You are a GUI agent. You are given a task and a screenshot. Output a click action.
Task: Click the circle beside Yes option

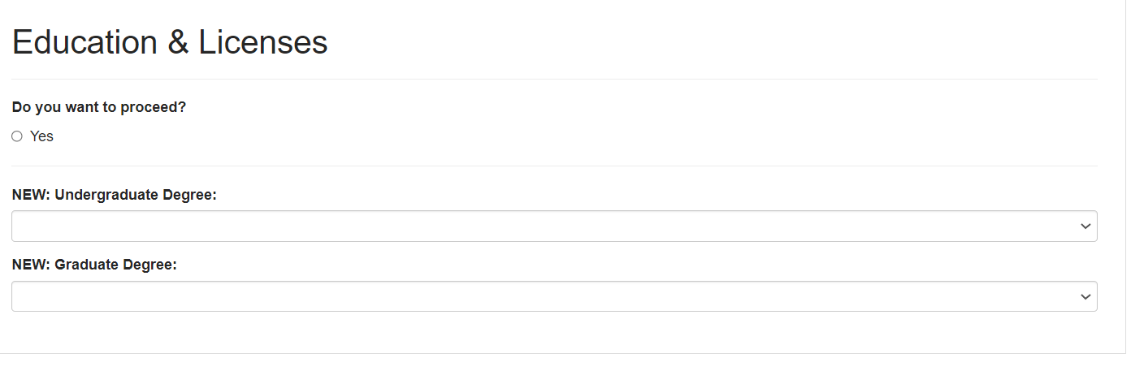pos(17,136)
